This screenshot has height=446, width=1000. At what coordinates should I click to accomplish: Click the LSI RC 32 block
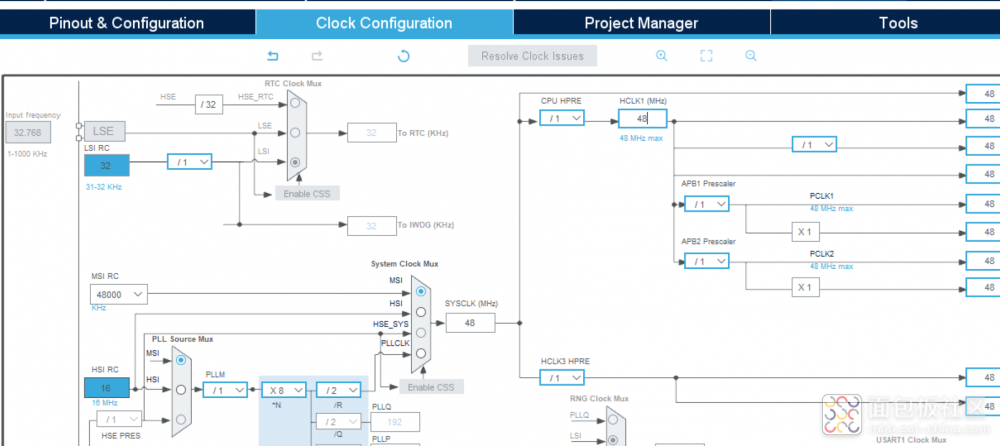[107, 165]
